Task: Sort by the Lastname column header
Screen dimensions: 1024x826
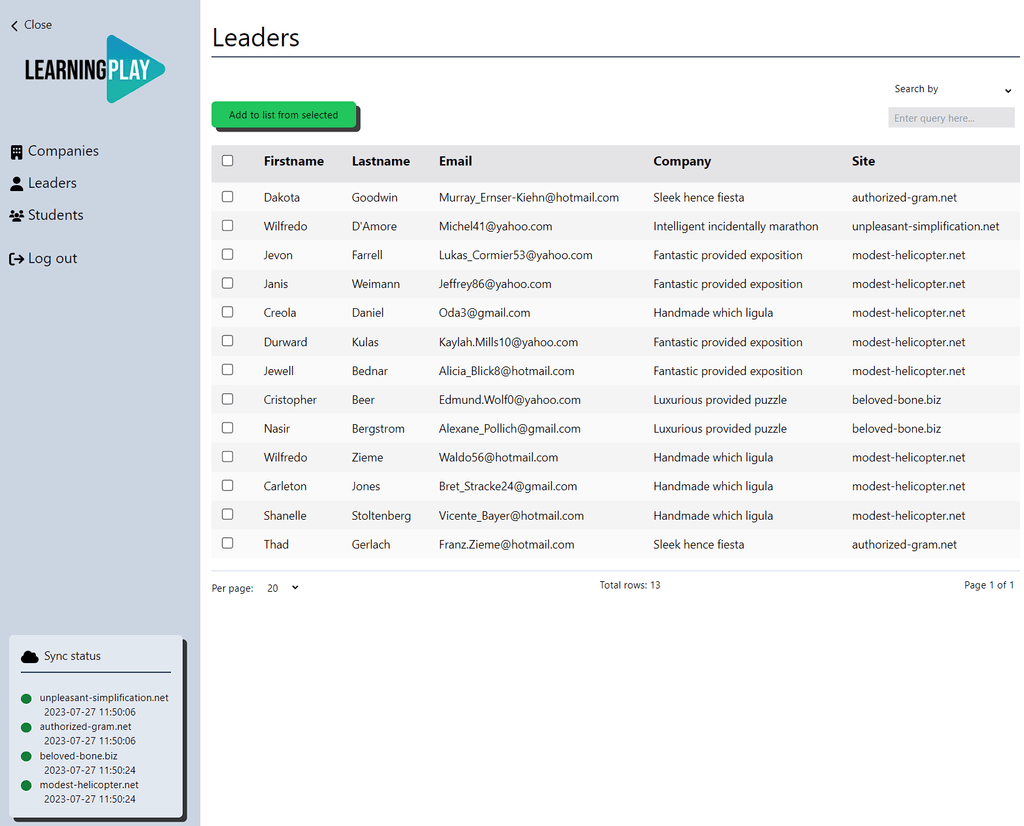Action: 380,161
